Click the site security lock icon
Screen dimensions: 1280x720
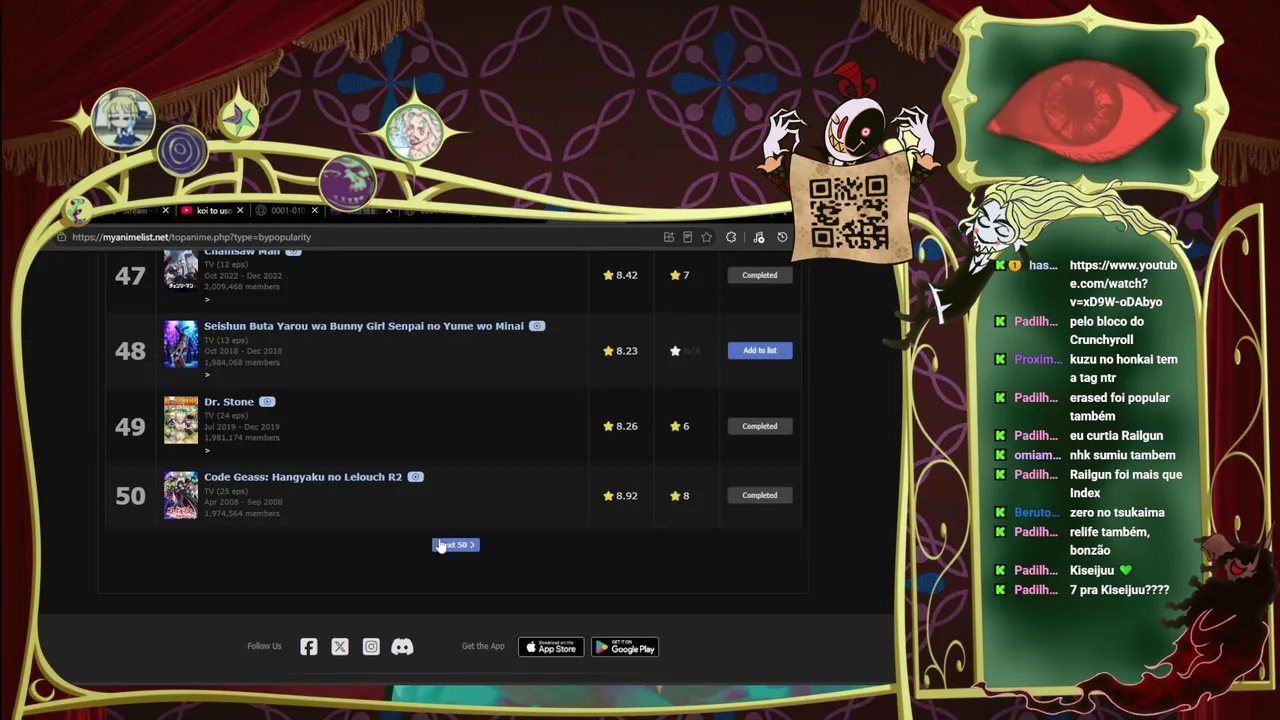[x=62, y=237]
